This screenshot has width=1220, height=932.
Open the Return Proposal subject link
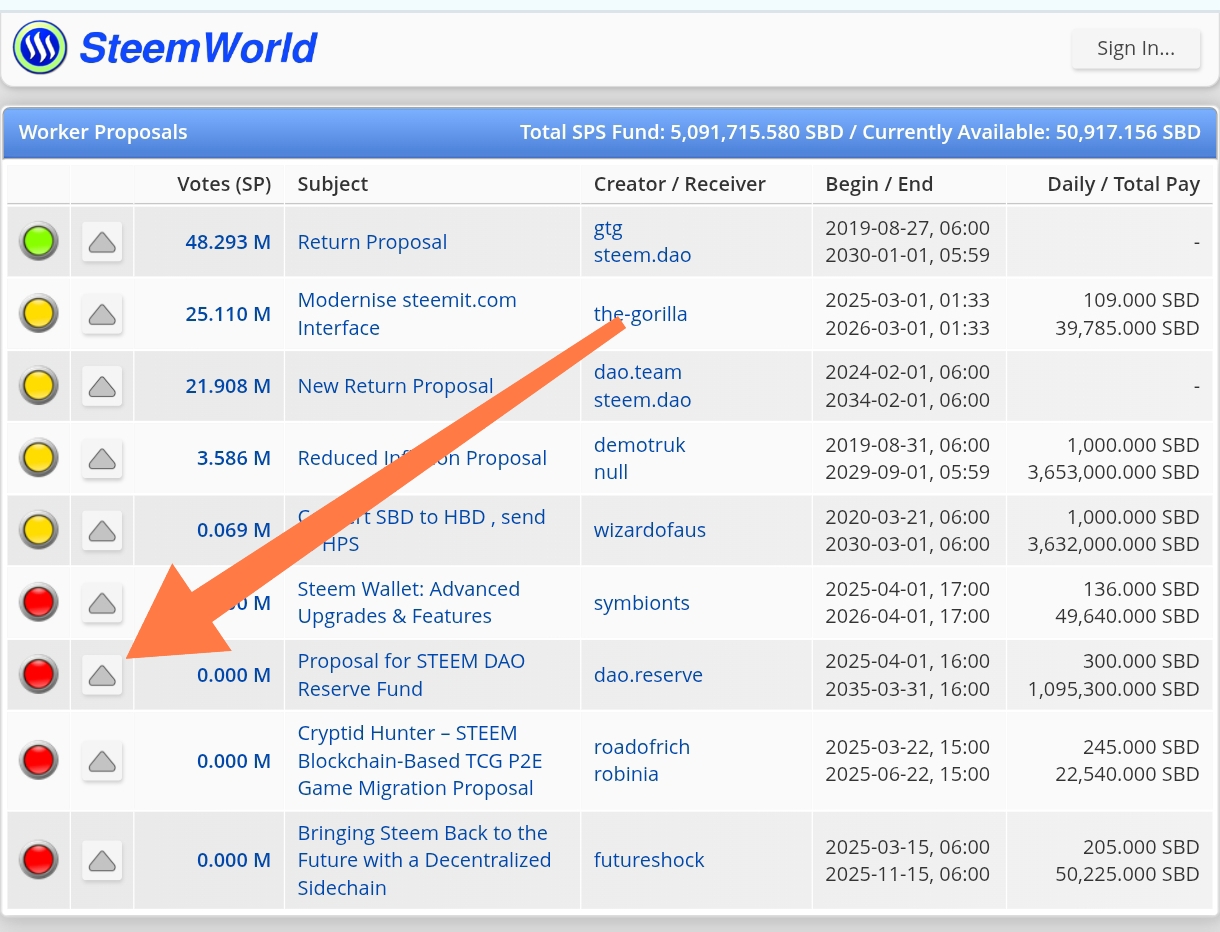[x=372, y=242]
